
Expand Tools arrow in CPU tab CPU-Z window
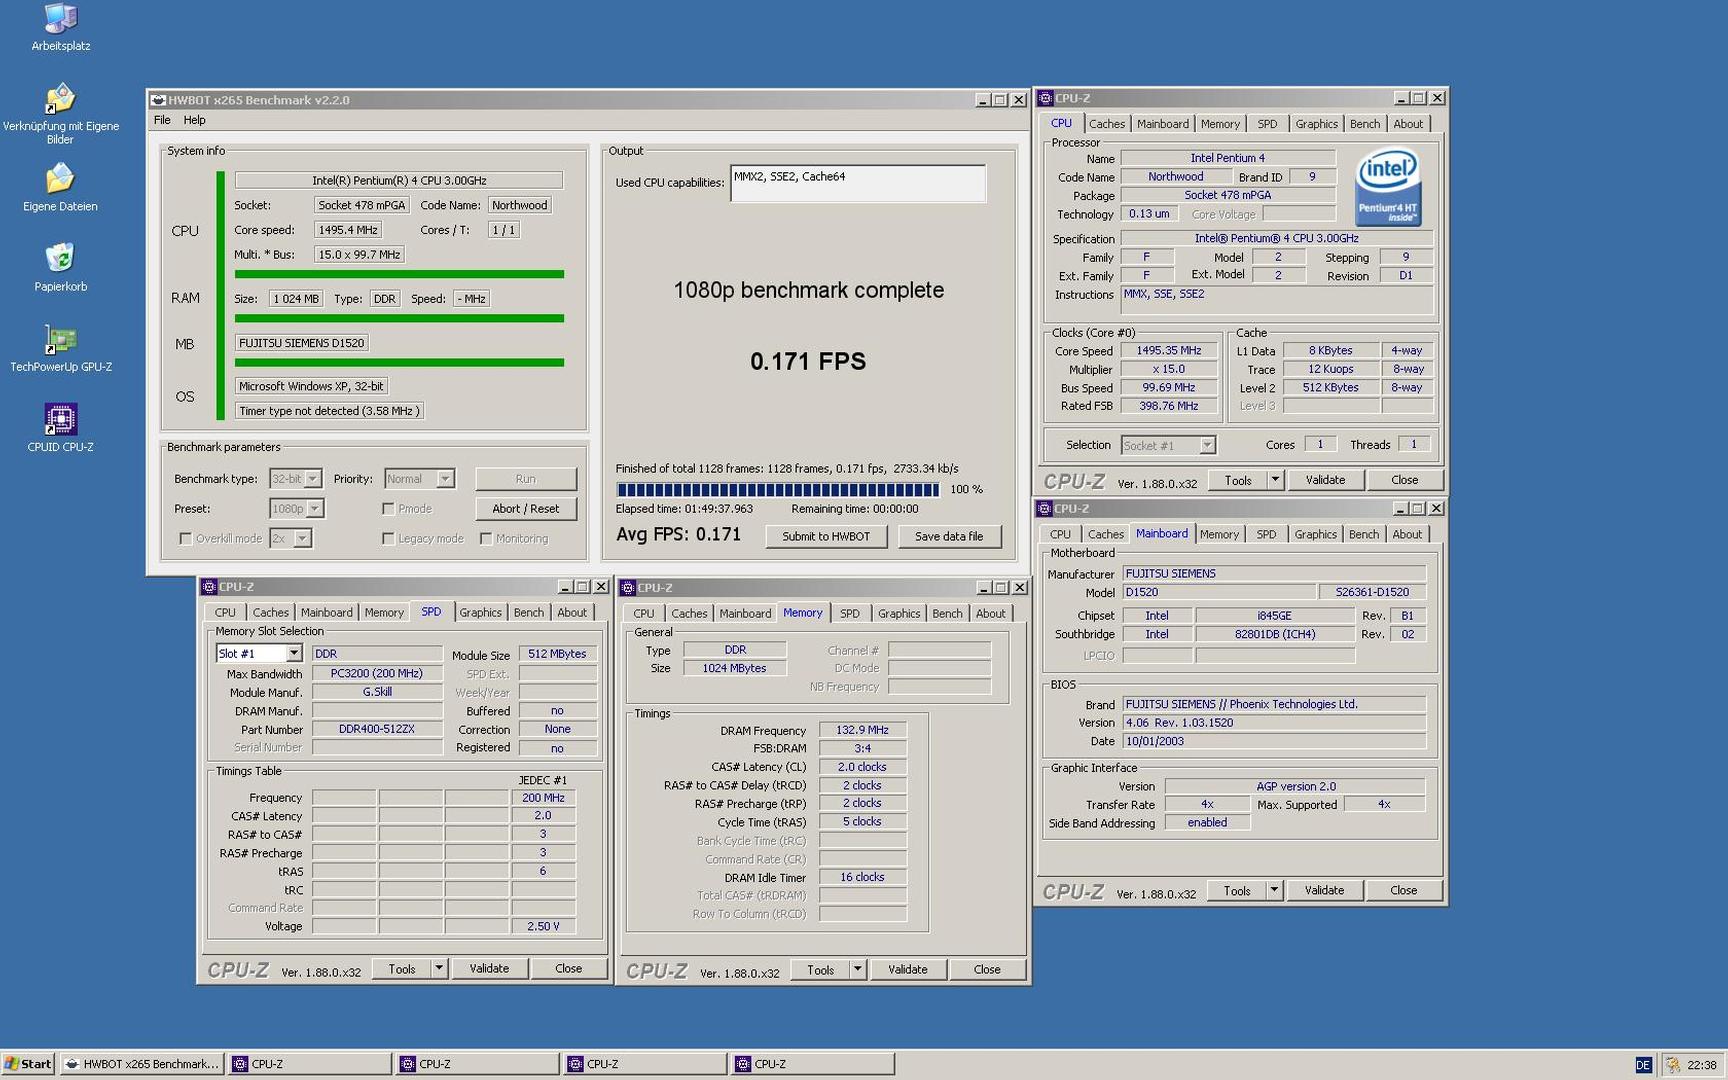pos(1275,480)
